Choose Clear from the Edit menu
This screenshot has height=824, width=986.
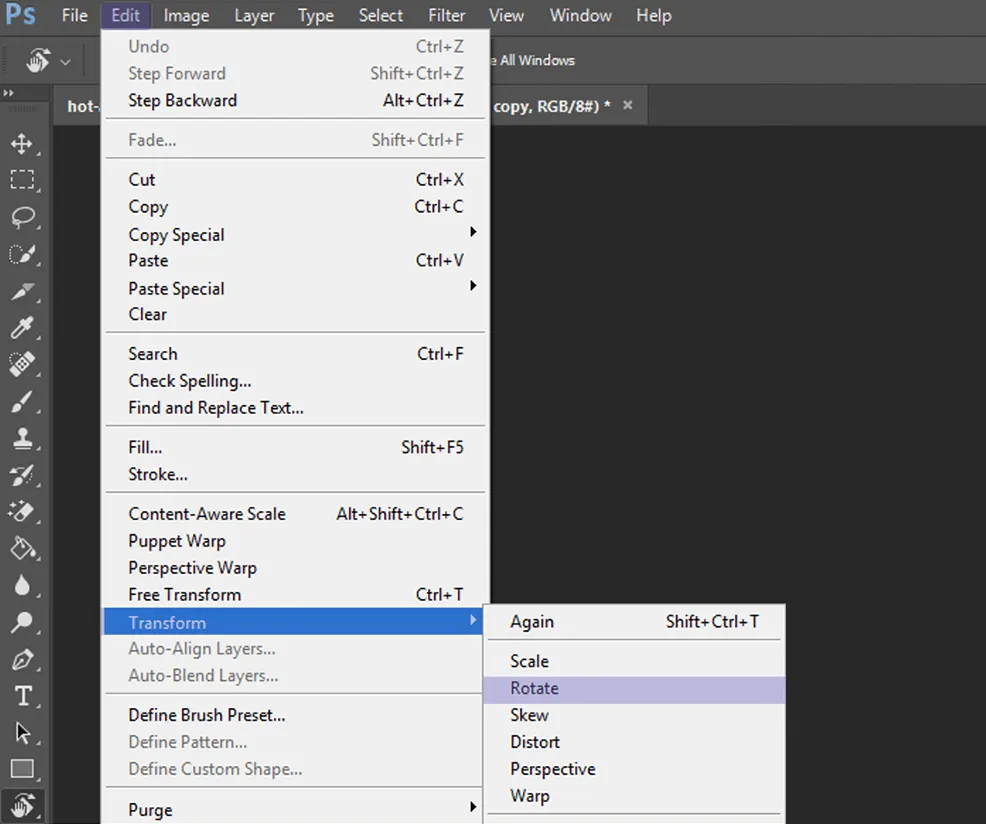295,314
